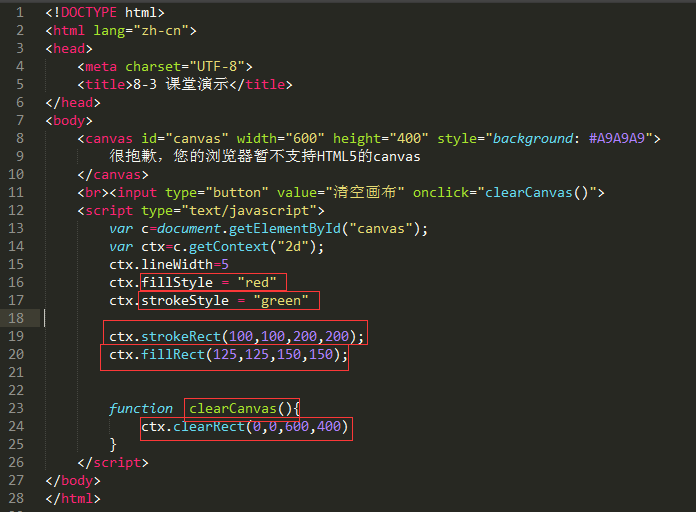Click the function keyword on line 23
This screenshot has width=696, height=512.
coord(141,409)
